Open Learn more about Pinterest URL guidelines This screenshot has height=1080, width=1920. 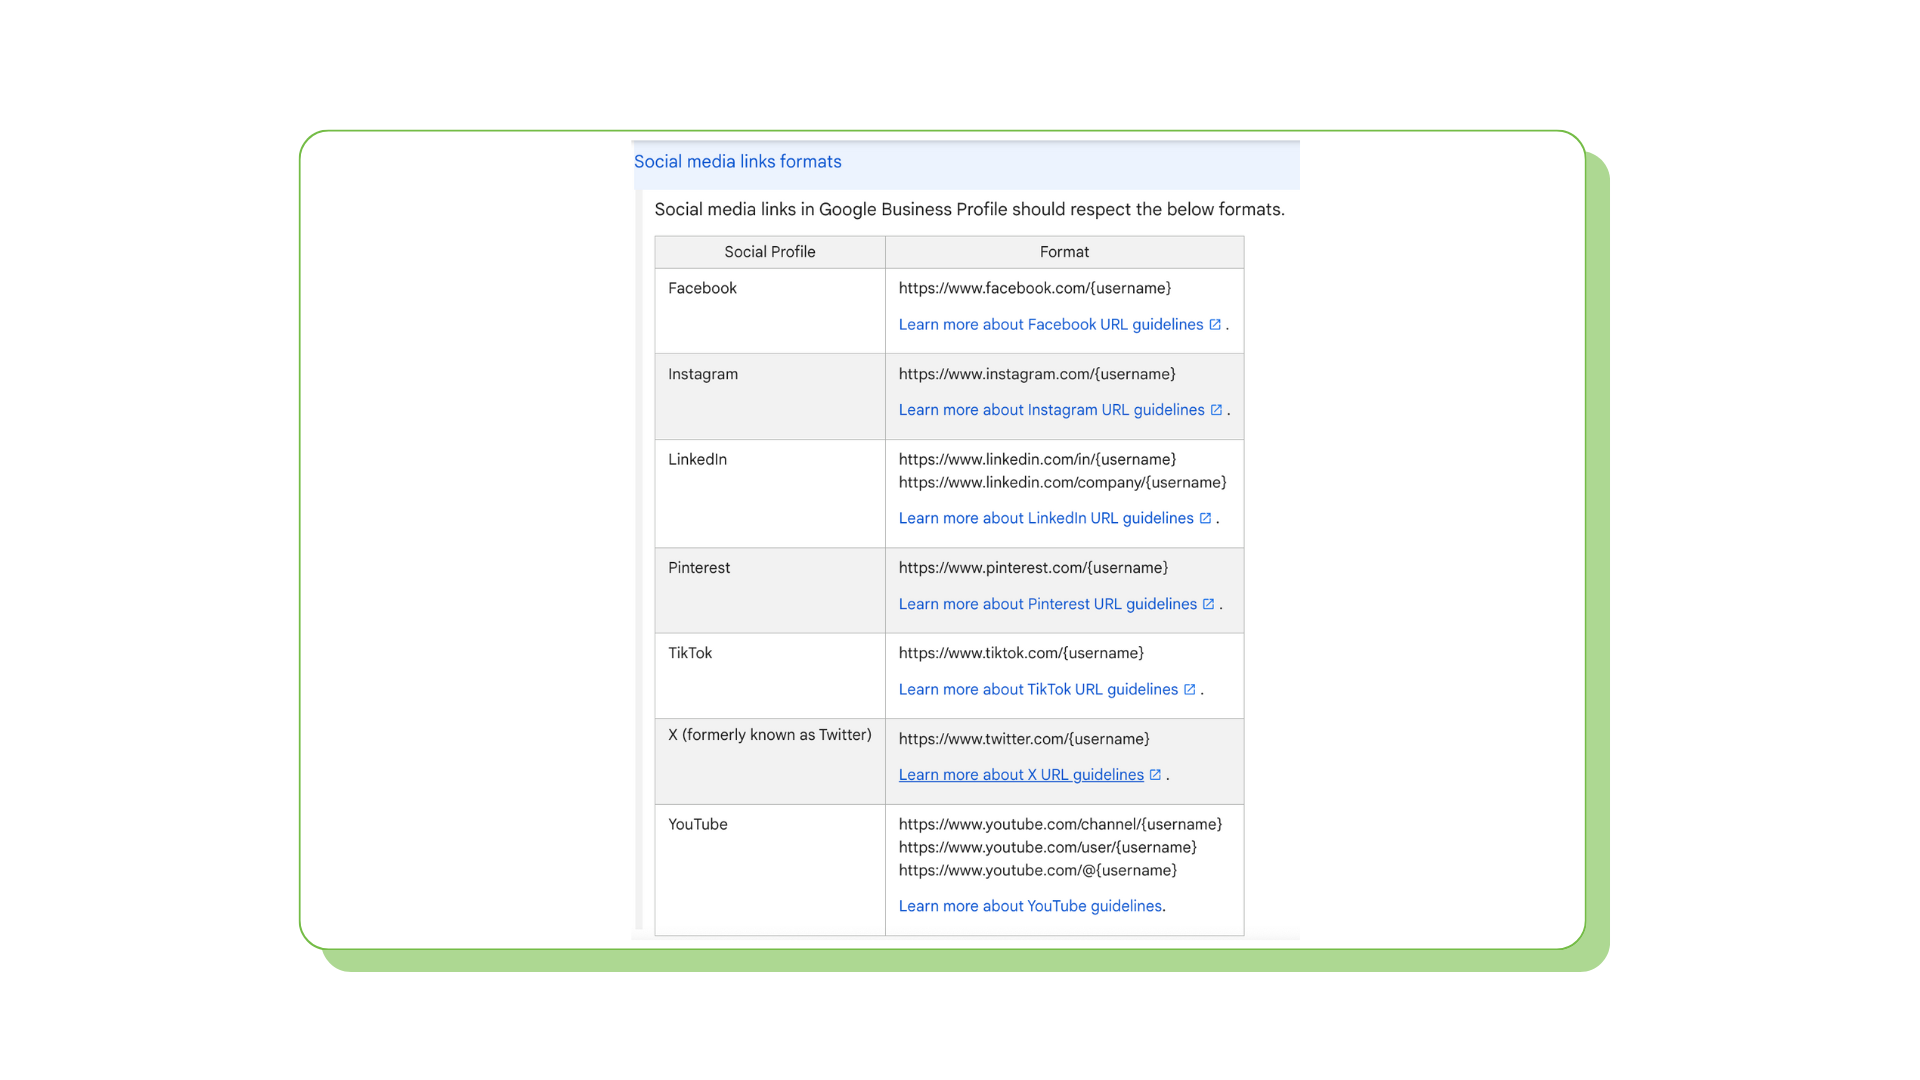[1047, 604]
